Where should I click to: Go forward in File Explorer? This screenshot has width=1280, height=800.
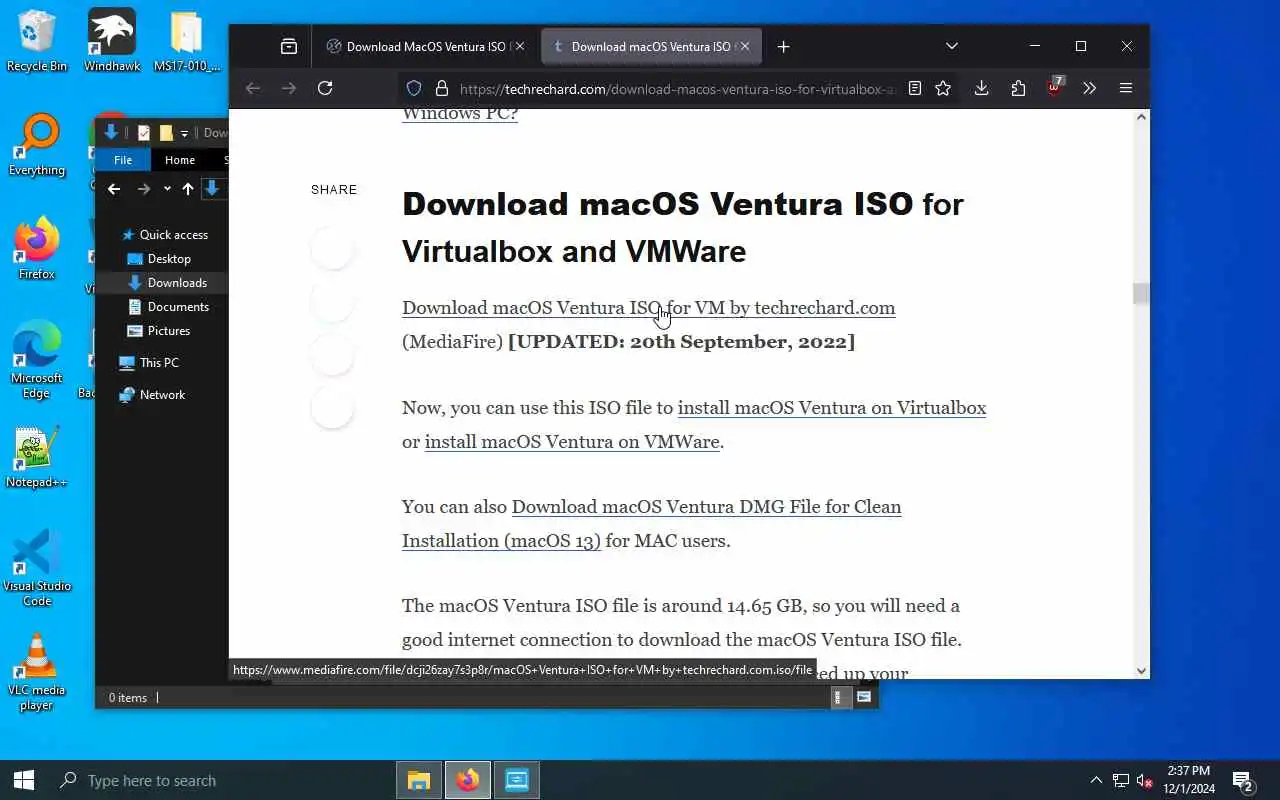click(144, 189)
